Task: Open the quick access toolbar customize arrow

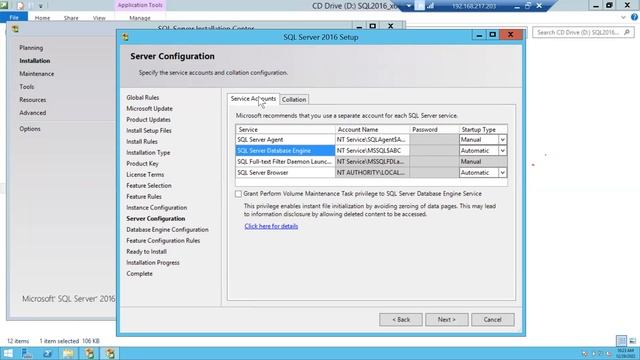Action: 40,6
